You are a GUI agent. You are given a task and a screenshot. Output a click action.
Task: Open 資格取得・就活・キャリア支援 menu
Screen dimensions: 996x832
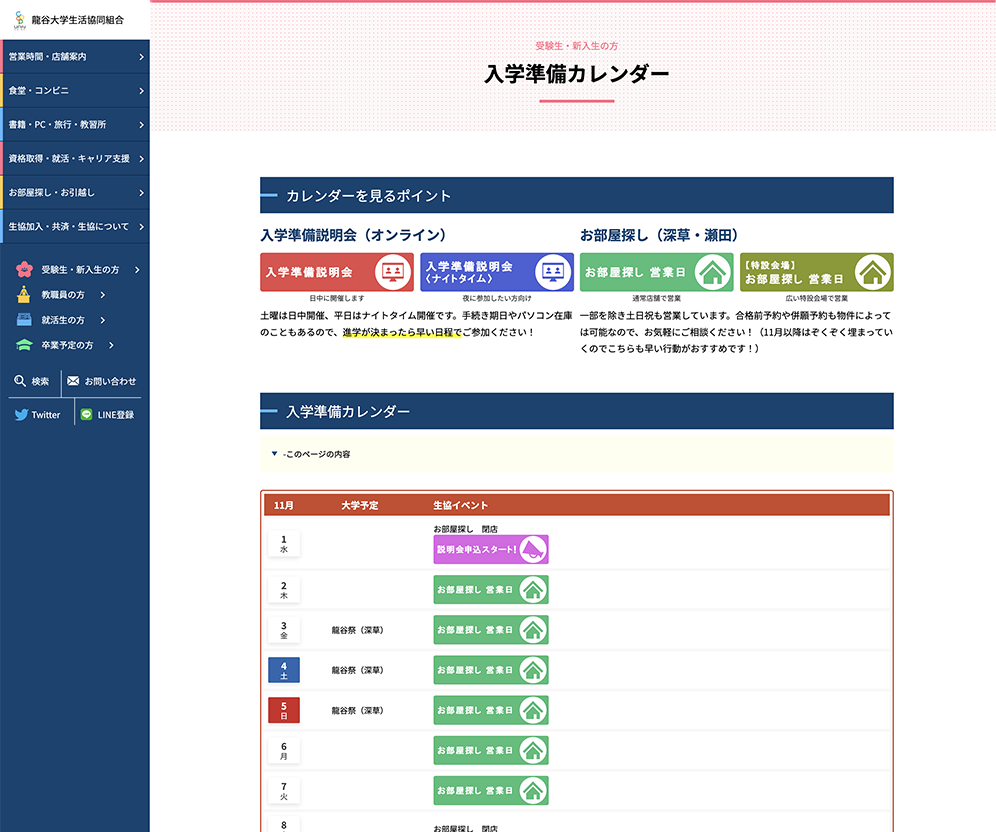coord(75,159)
